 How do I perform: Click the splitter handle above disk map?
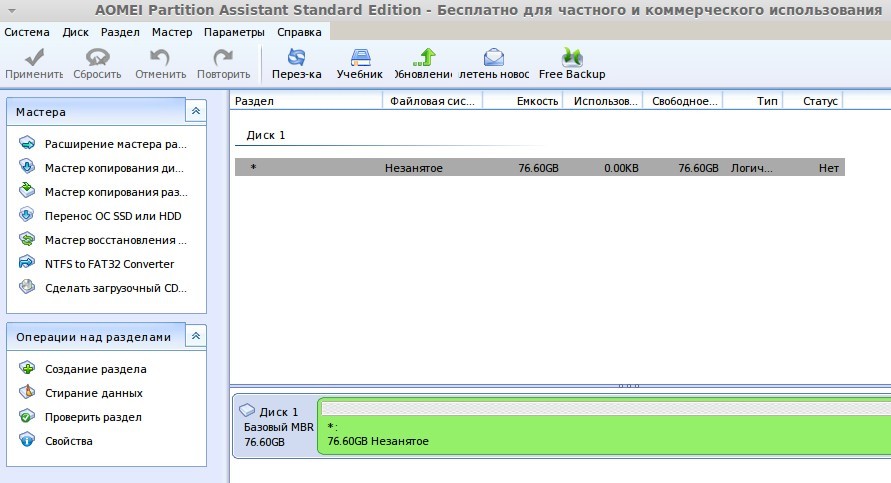pos(628,386)
